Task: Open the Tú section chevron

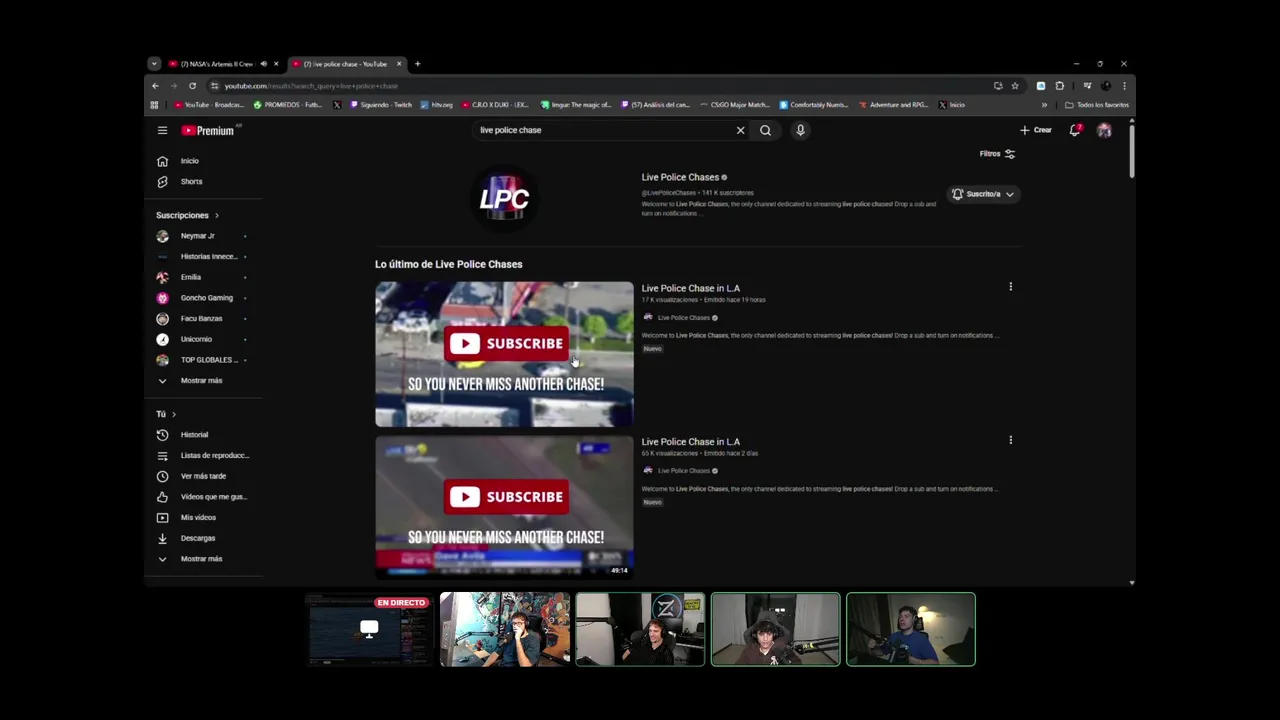Action: click(x=173, y=414)
